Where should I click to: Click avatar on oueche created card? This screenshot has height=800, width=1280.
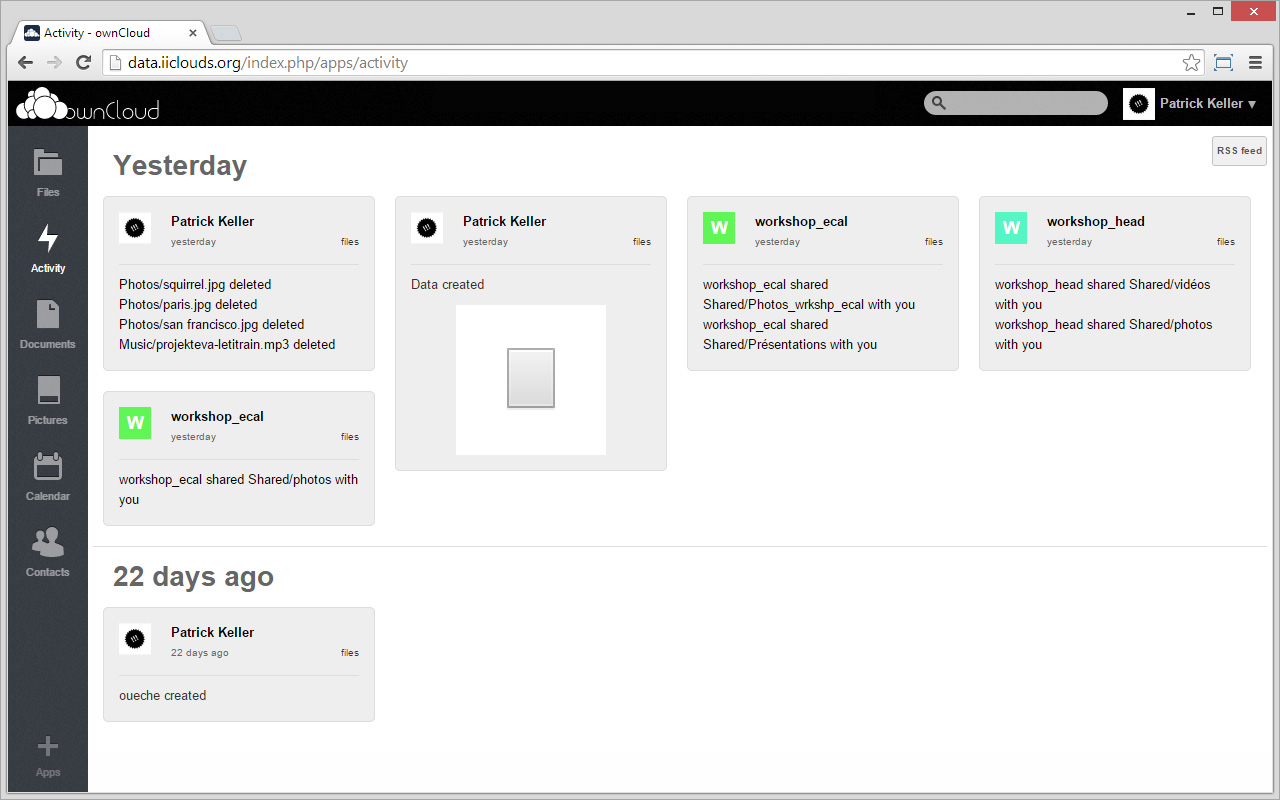(x=135, y=639)
